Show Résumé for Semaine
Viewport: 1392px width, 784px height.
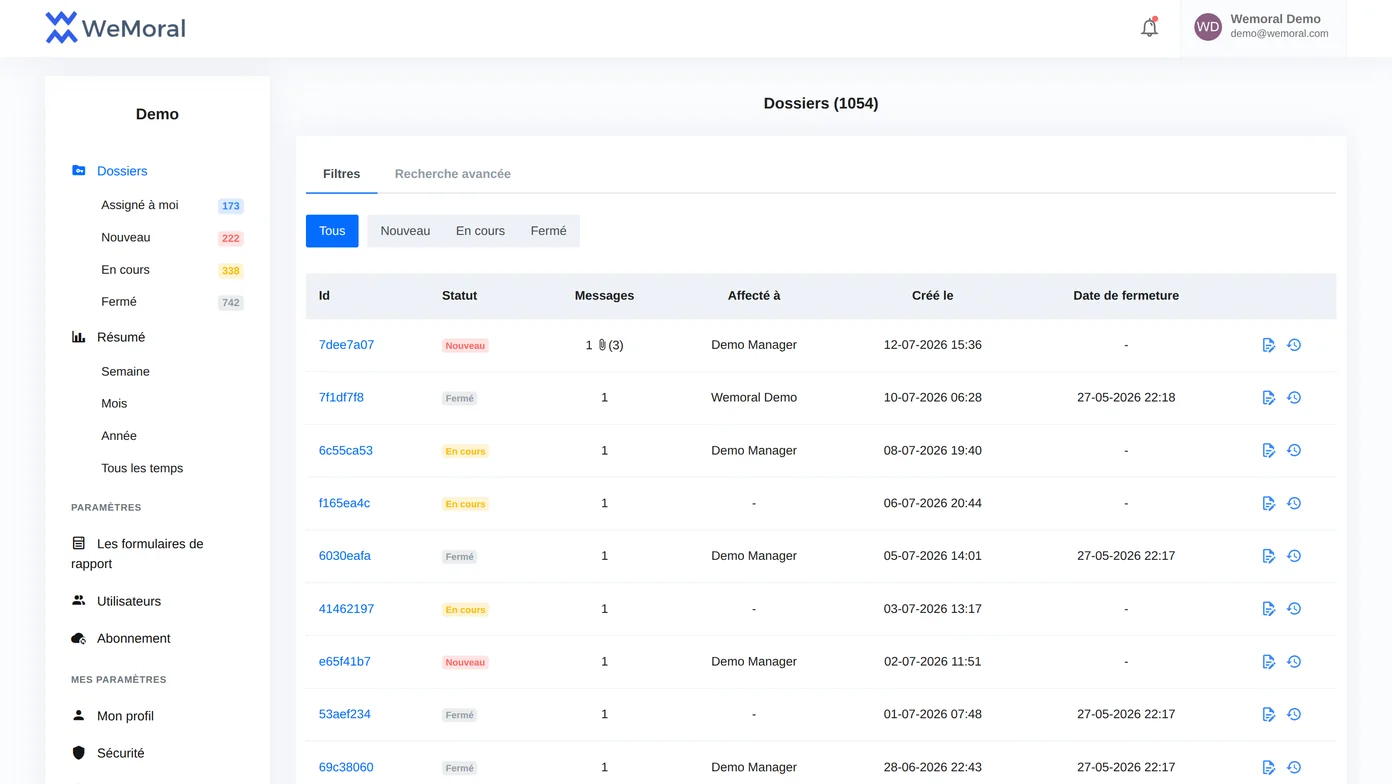tap(125, 371)
